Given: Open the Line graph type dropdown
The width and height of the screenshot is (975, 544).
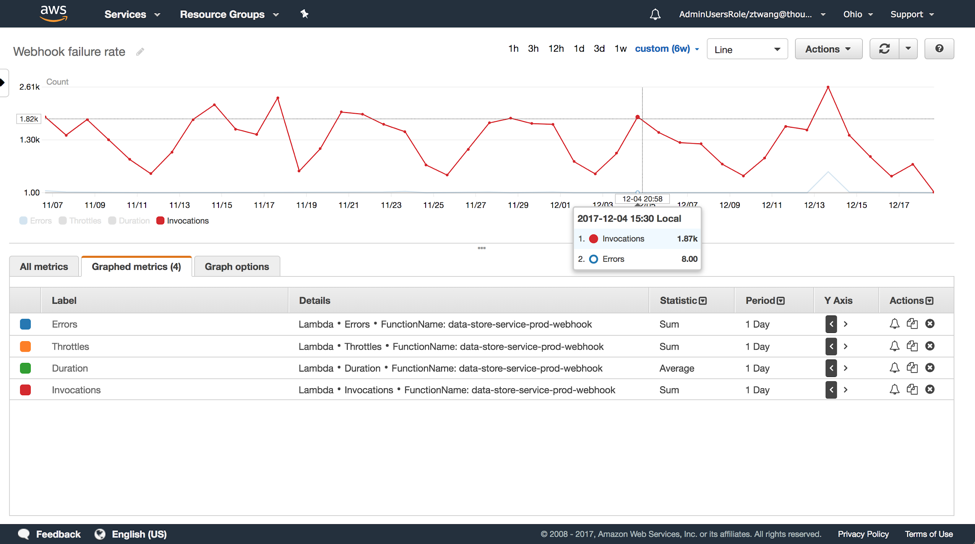Looking at the screenshot, I should [x=747, y=49].
